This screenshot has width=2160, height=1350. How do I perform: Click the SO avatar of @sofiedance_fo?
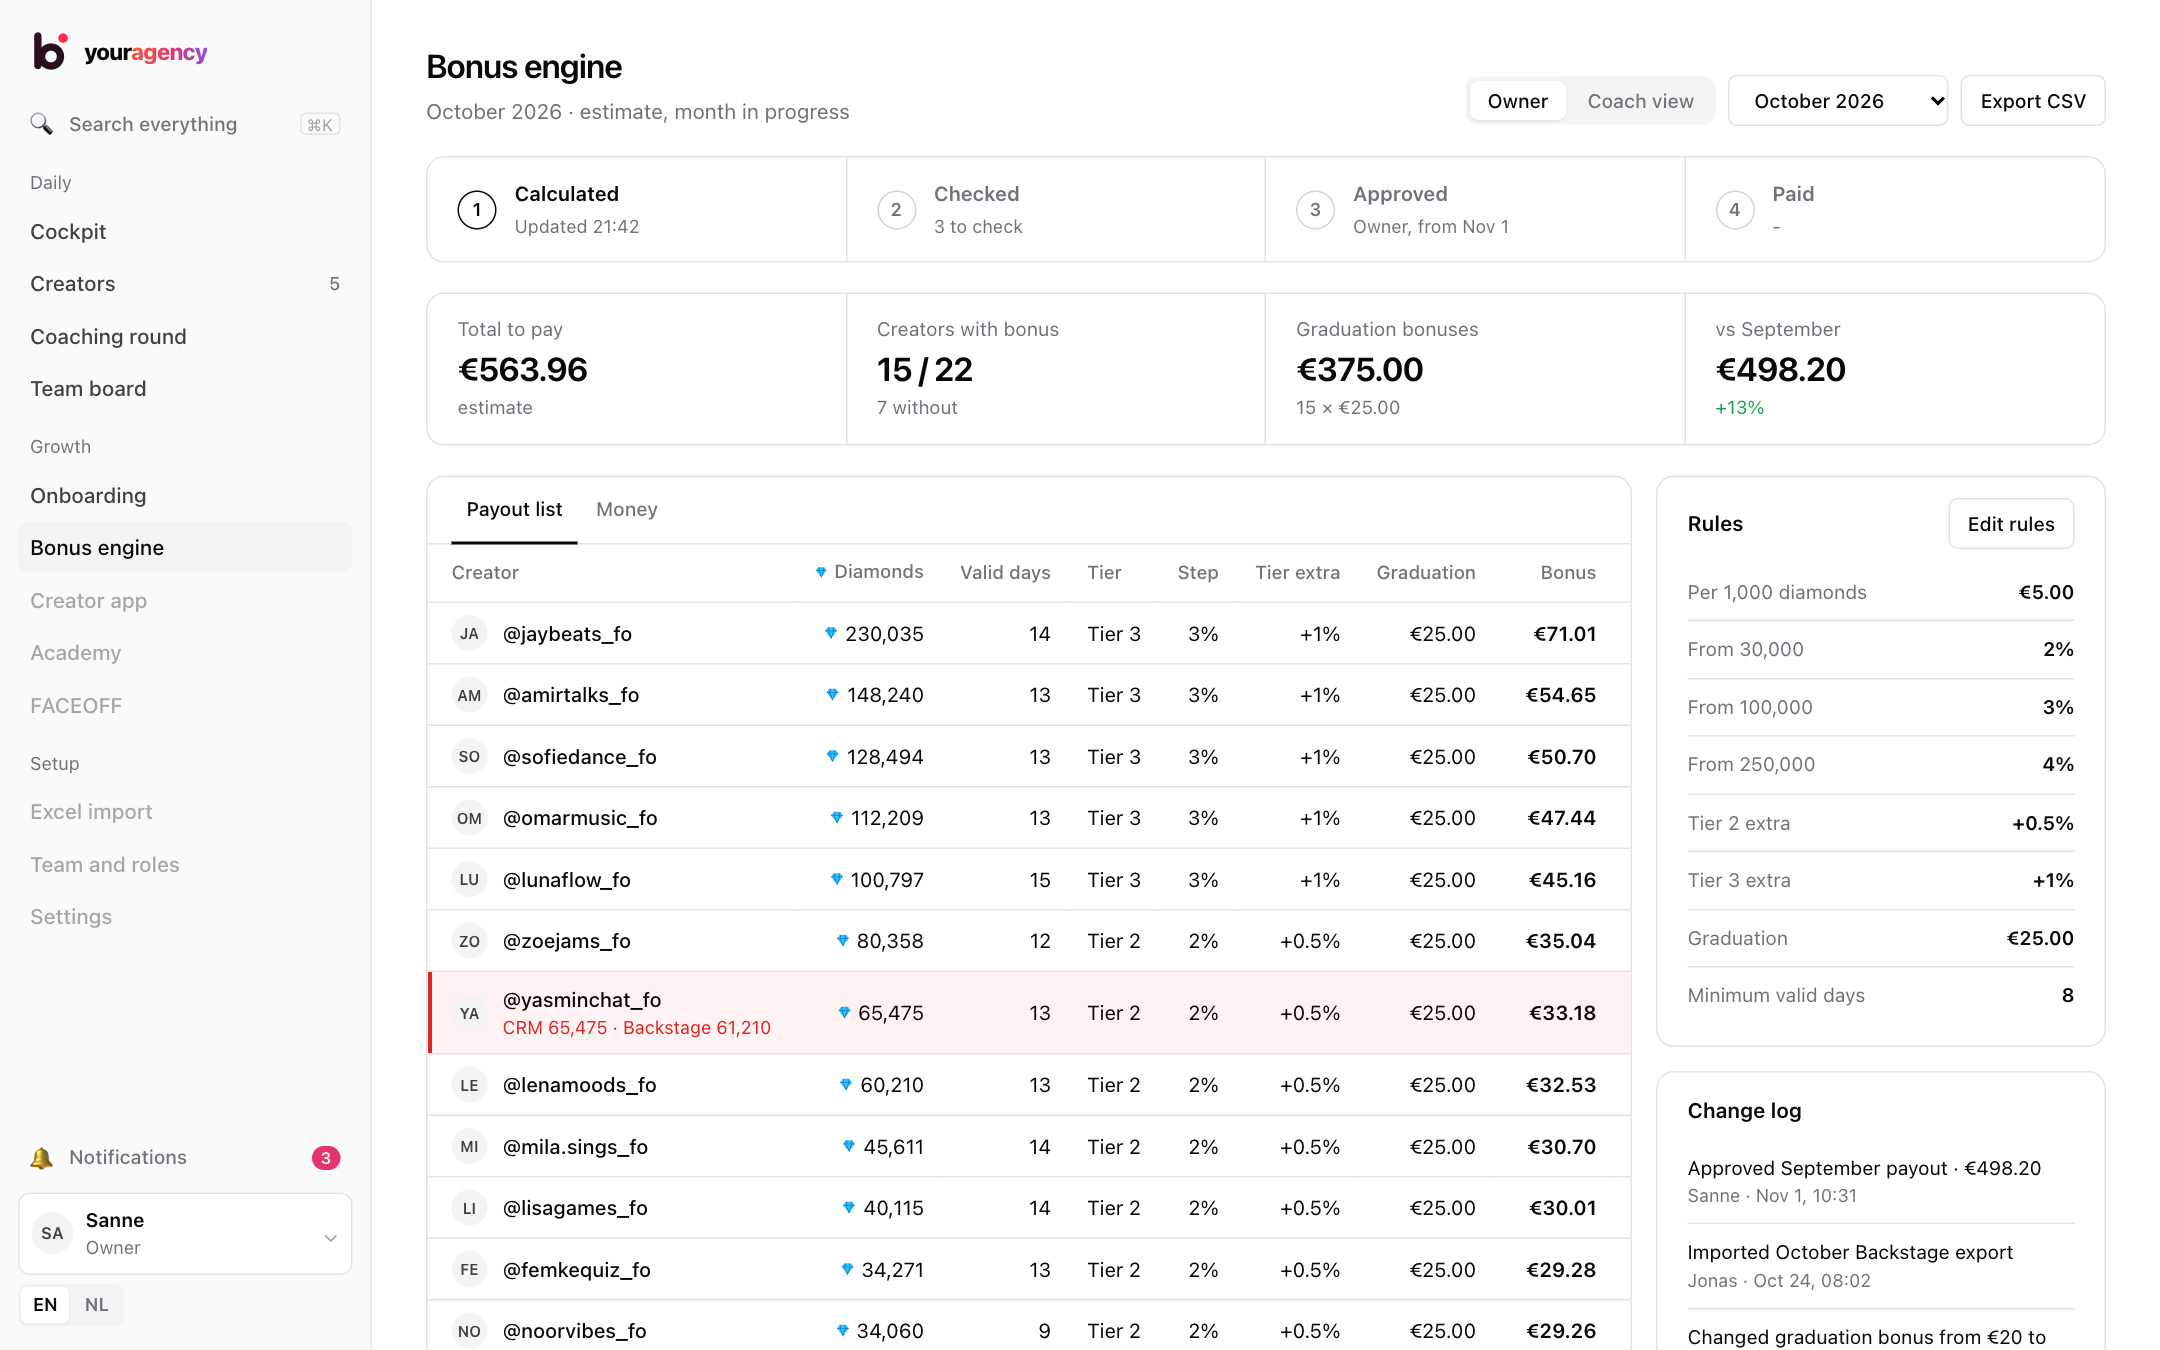[x=469, y=757]
